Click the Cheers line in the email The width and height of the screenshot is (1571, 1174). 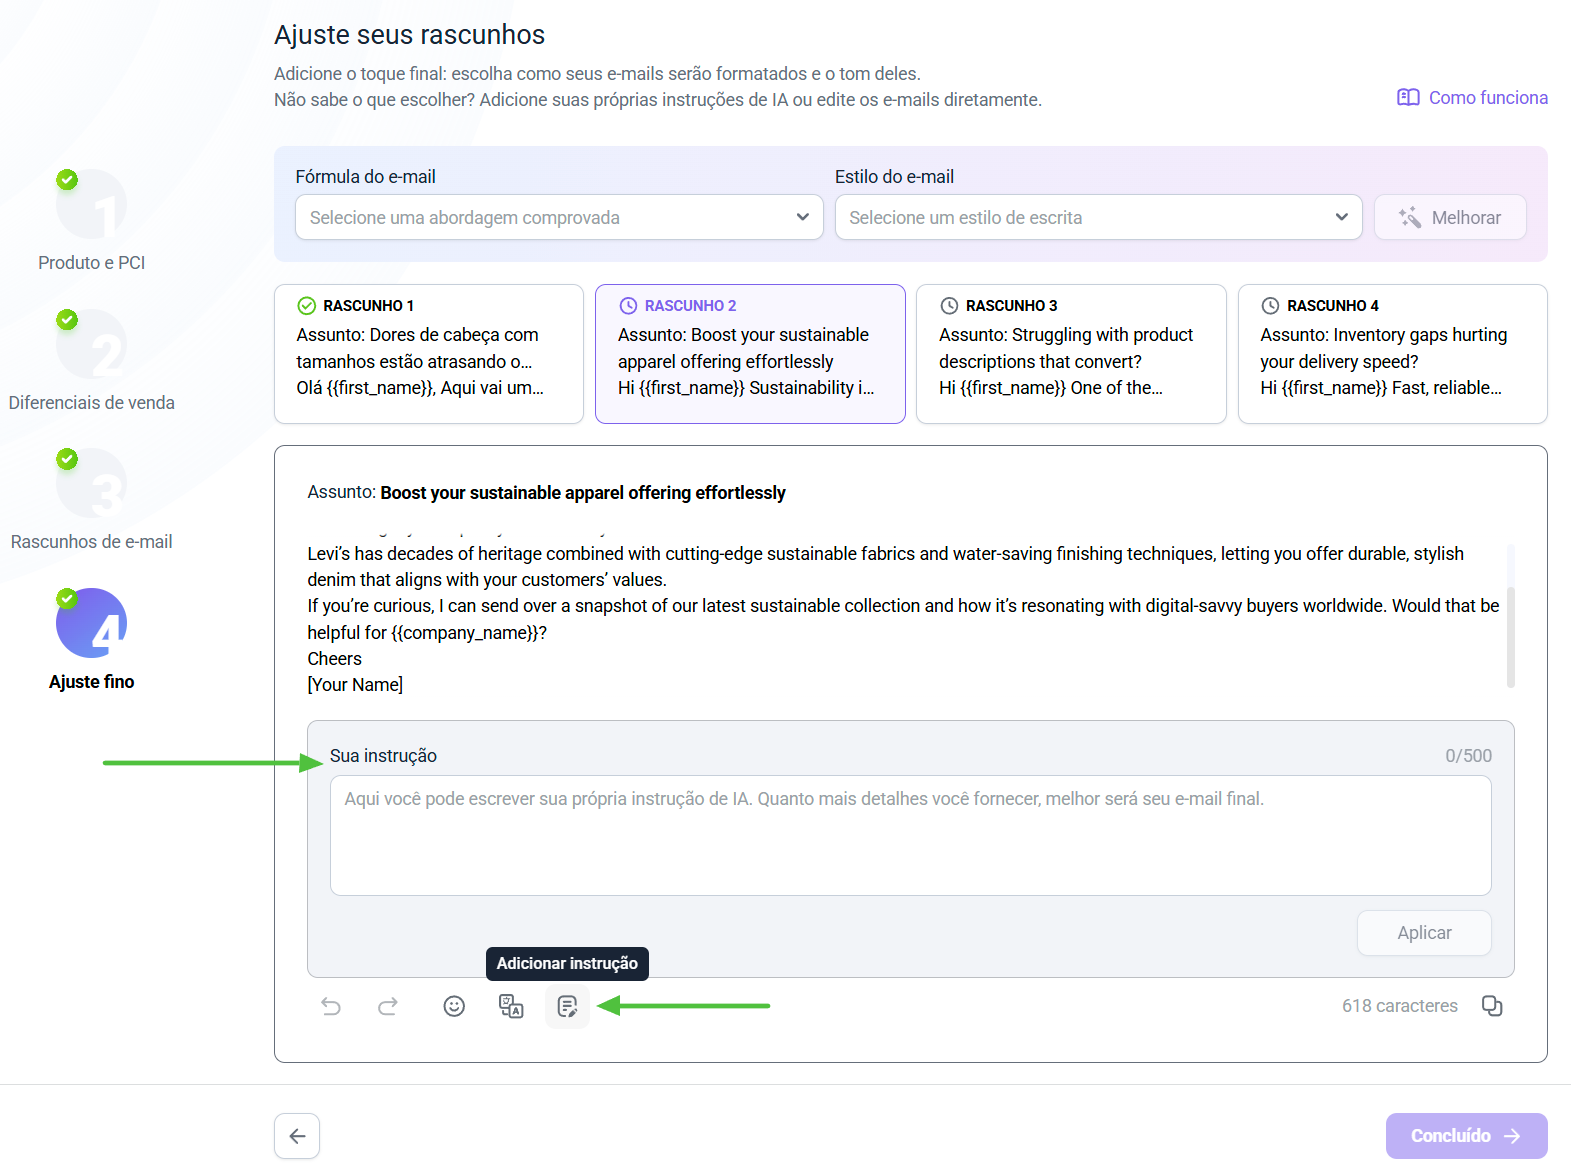pyautogui.click(x=335, y=659)
